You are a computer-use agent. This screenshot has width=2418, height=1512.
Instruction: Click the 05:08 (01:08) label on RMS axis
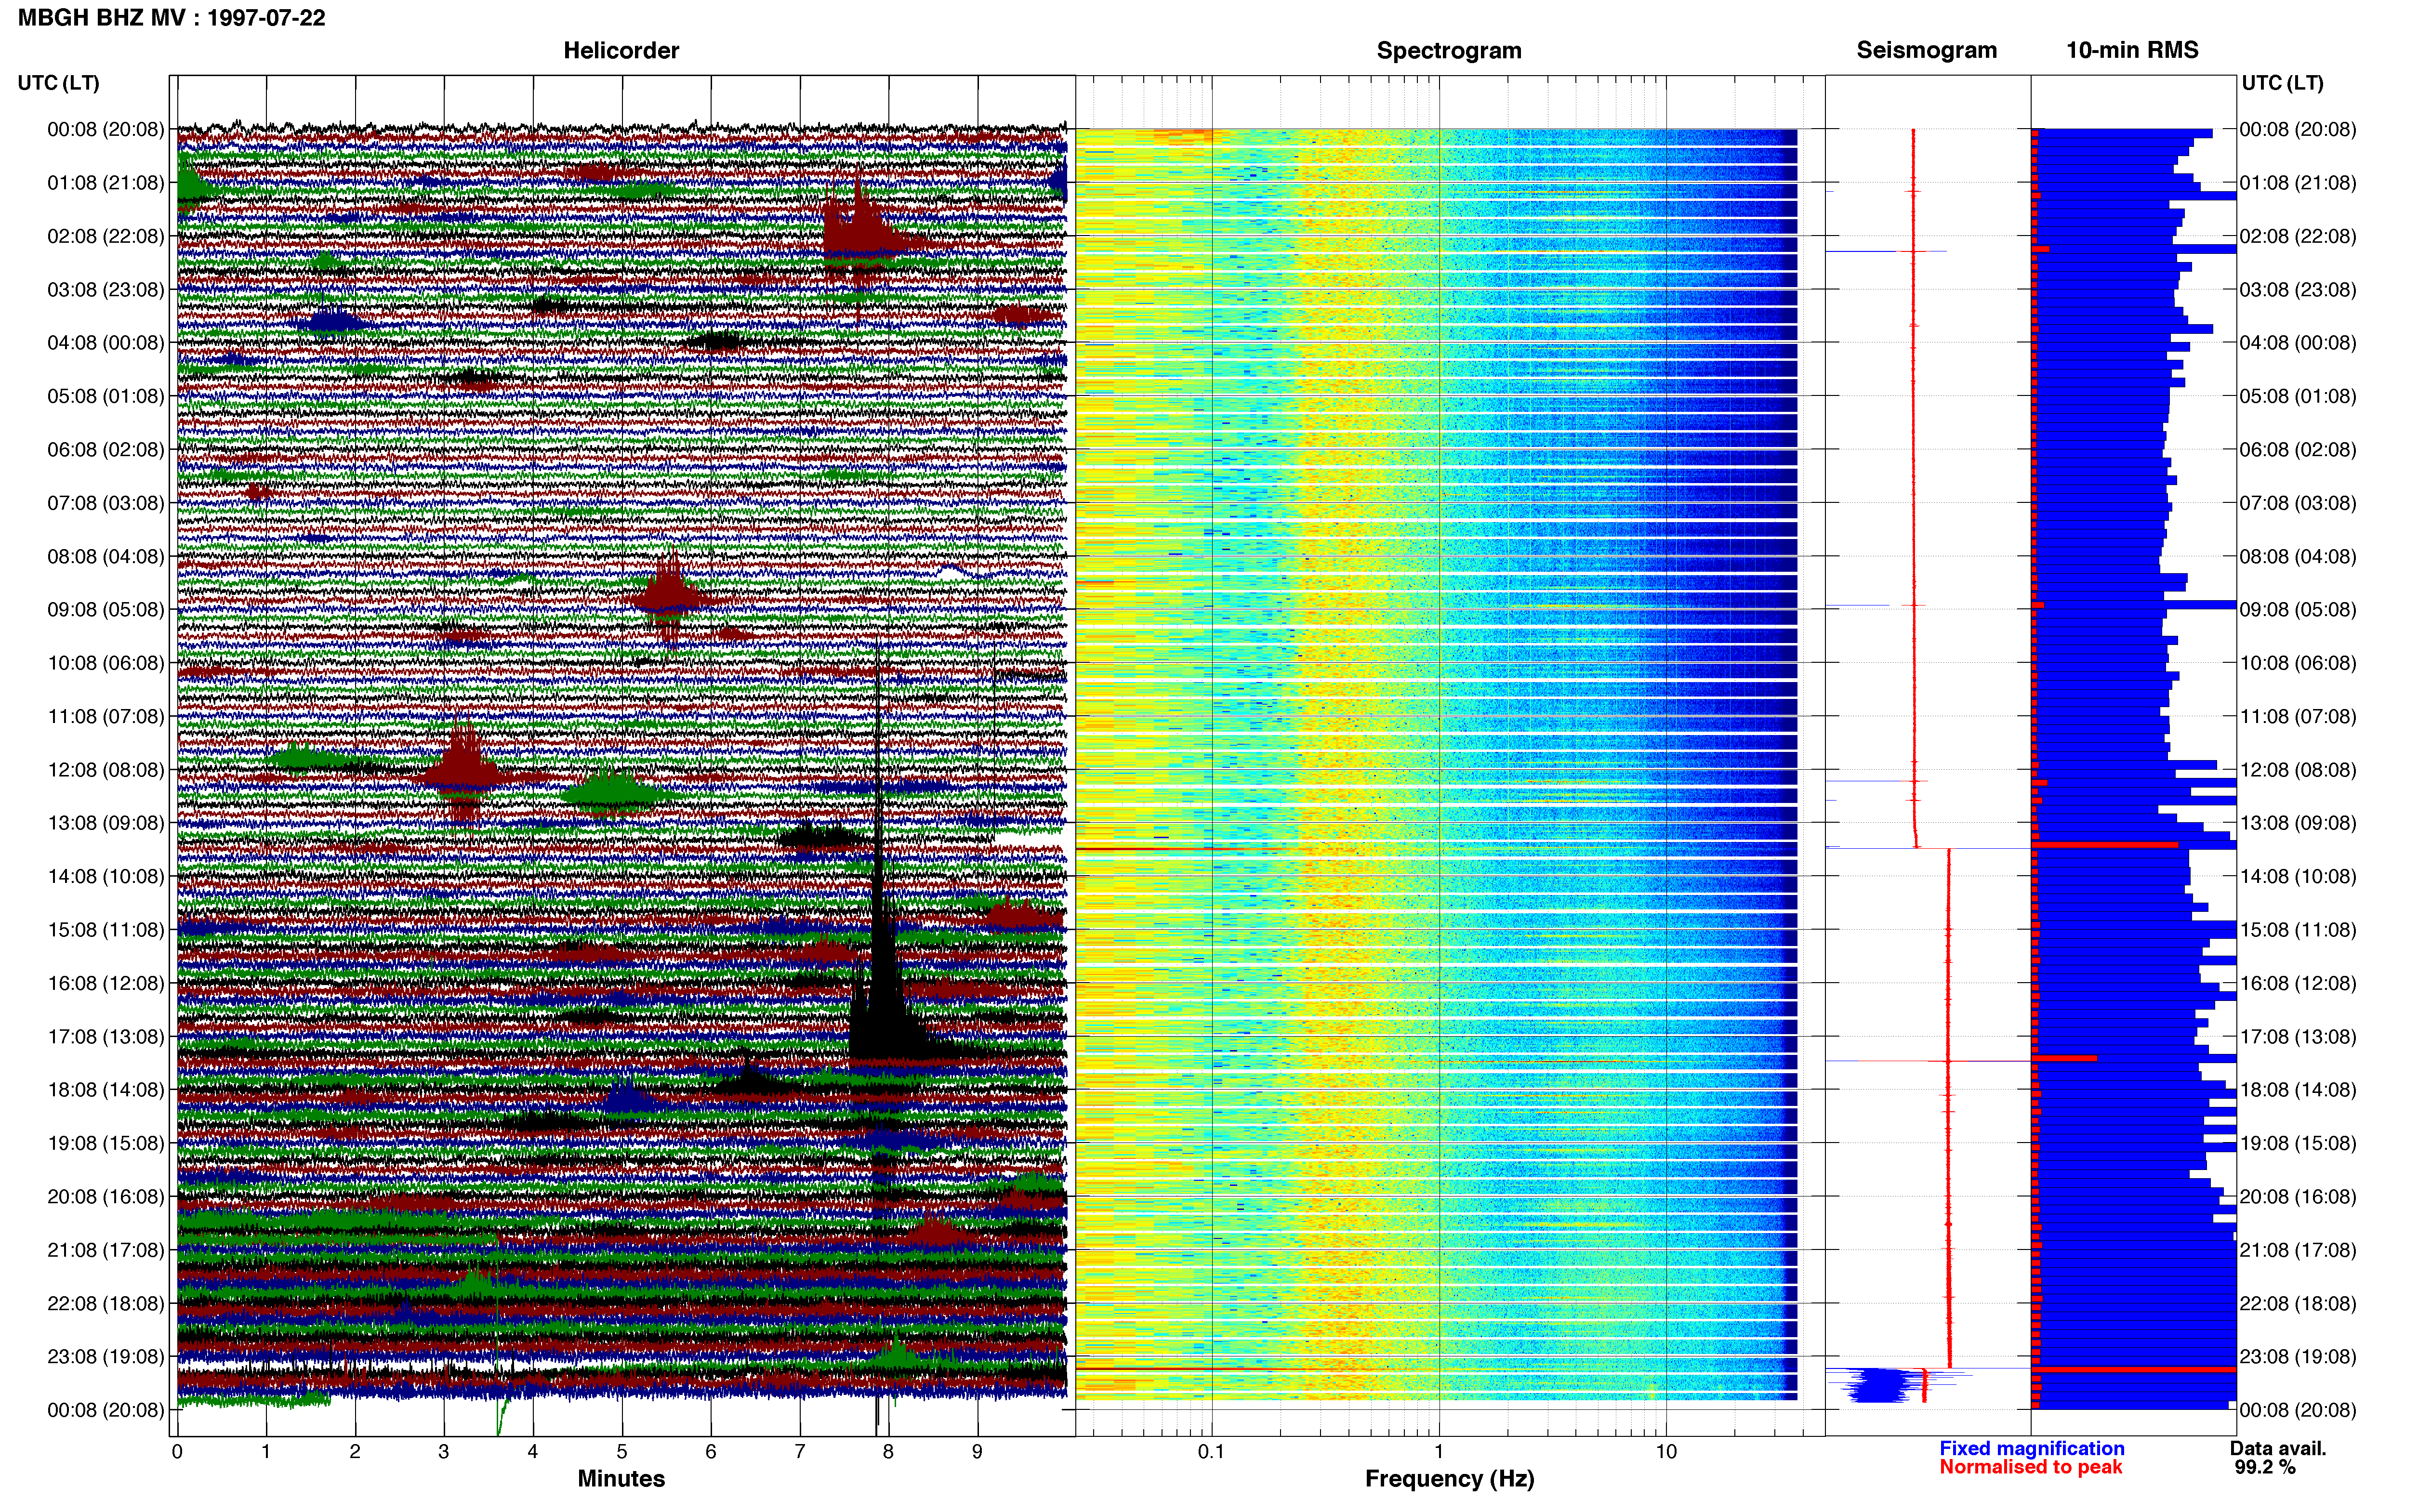pyautogui.click(x=2298, y=396)
